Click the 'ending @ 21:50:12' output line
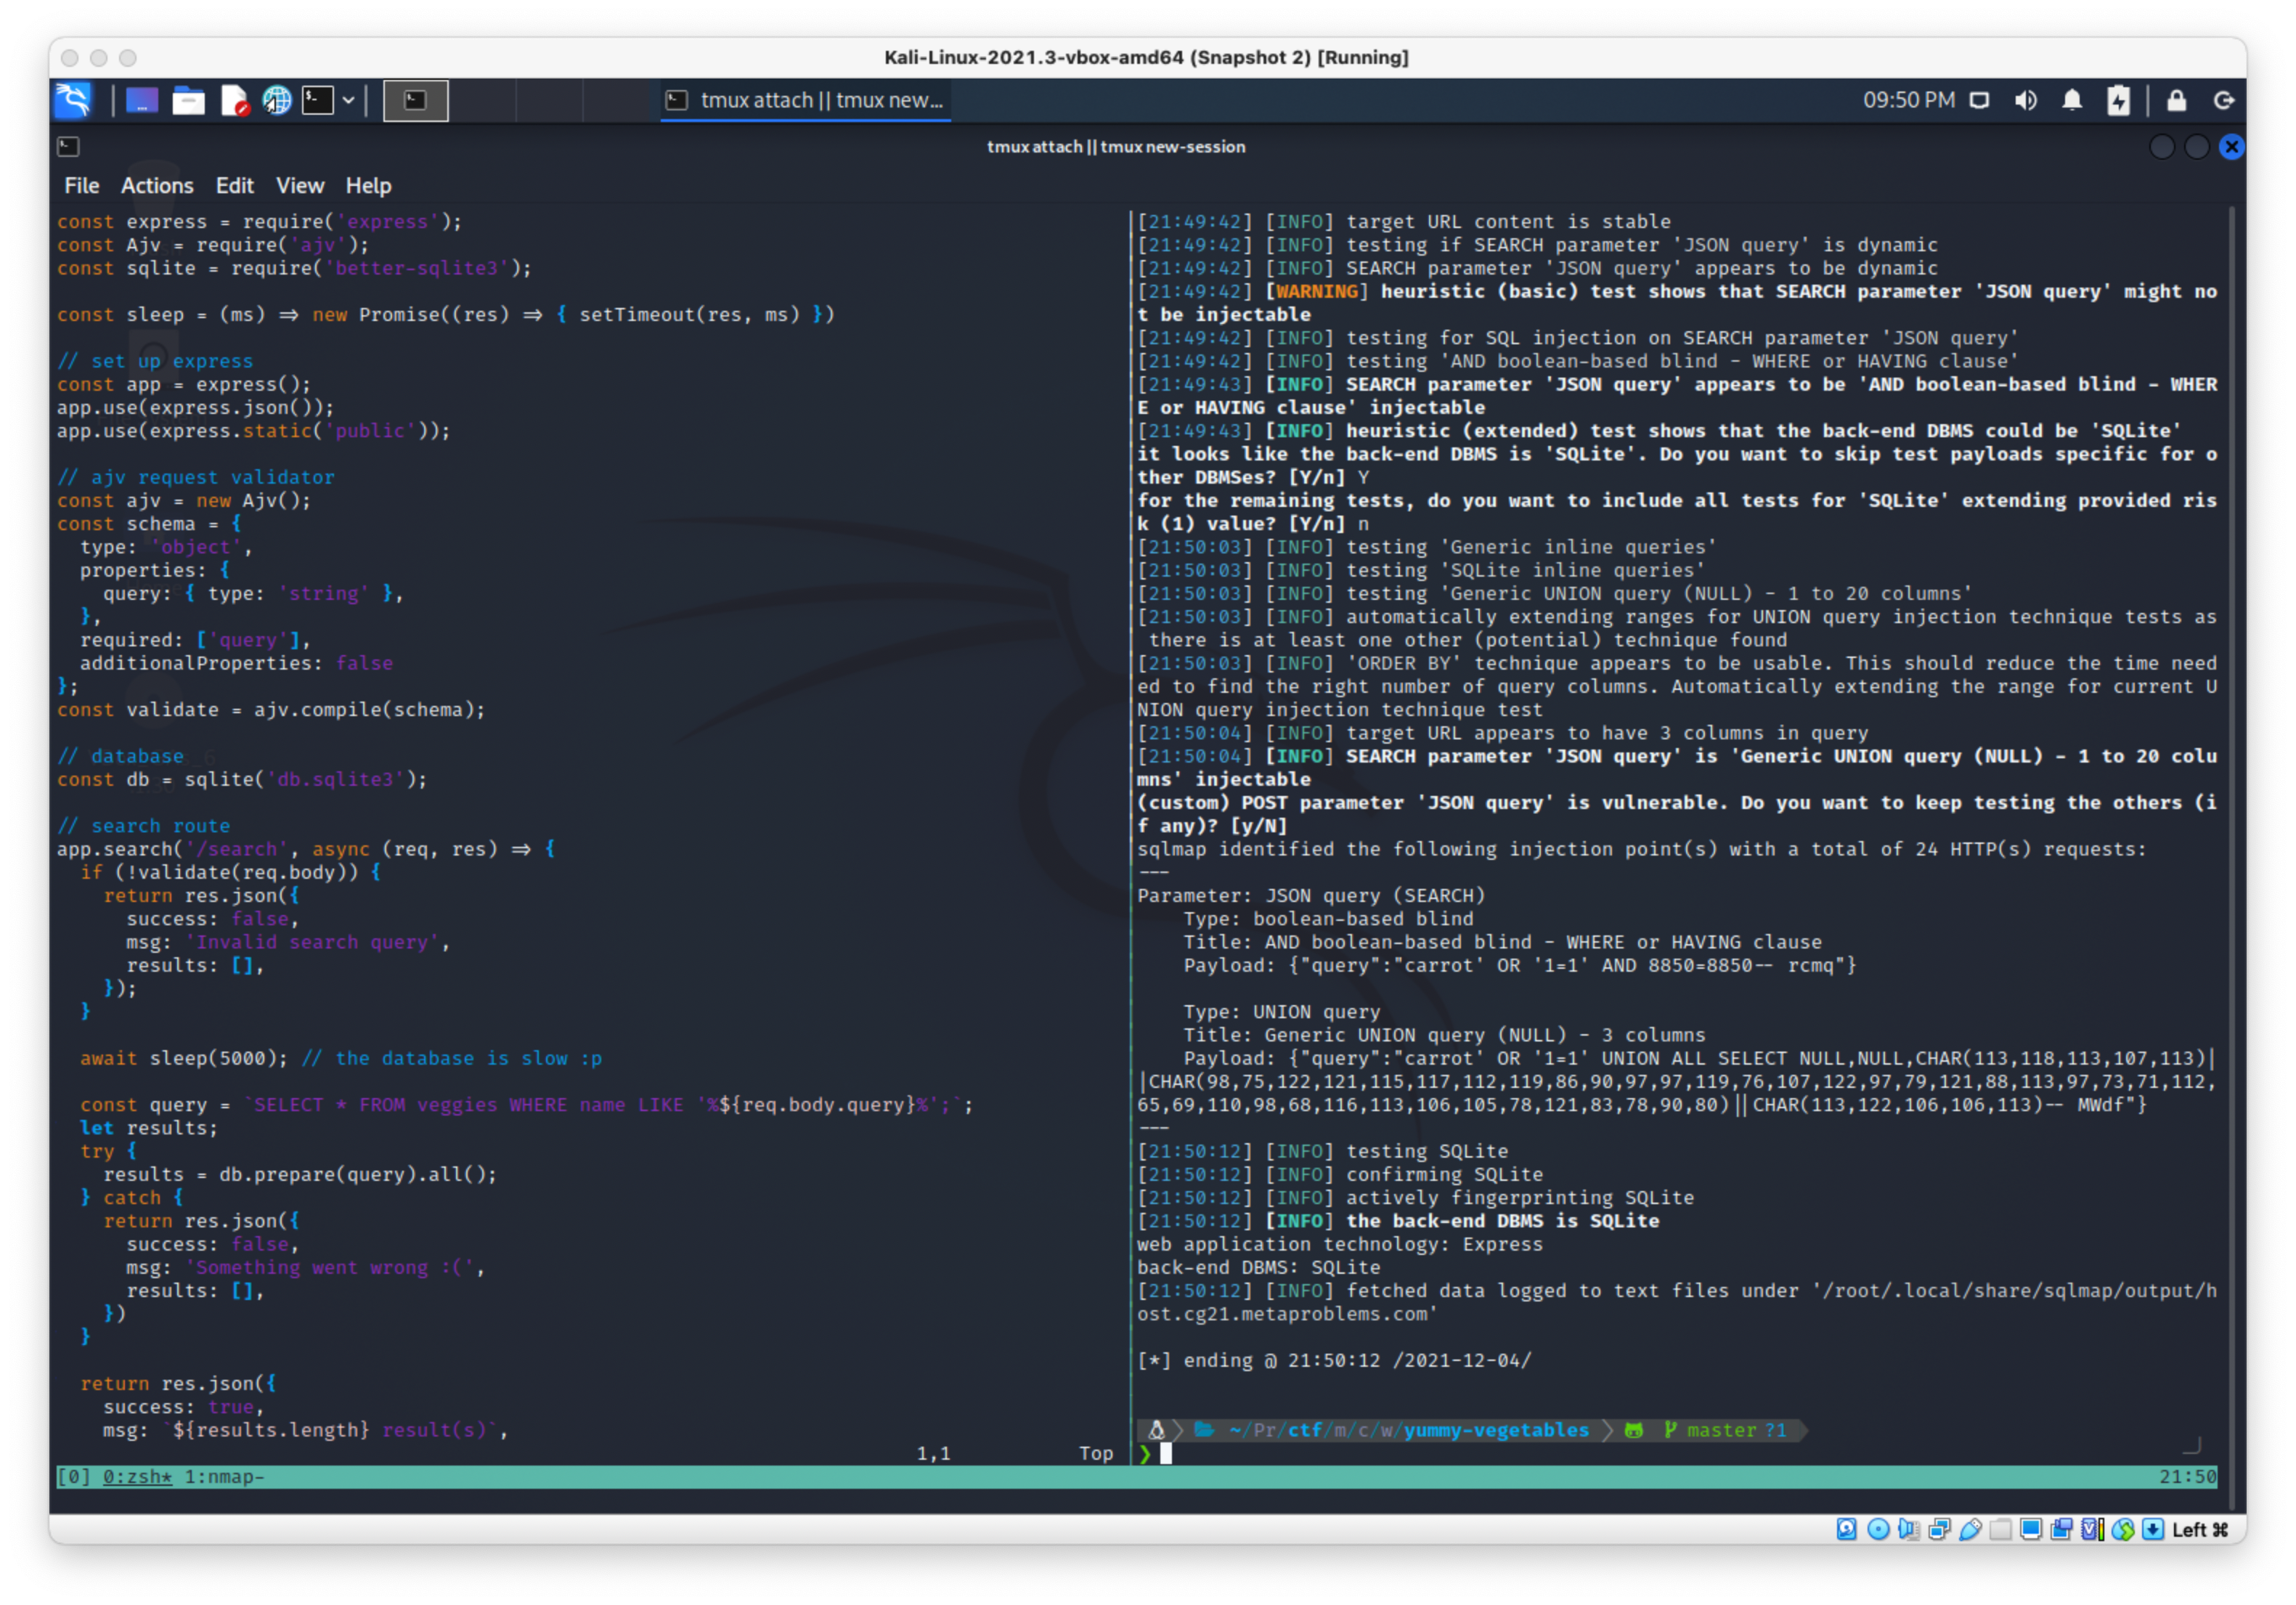 click(x=1334, y=1360)
